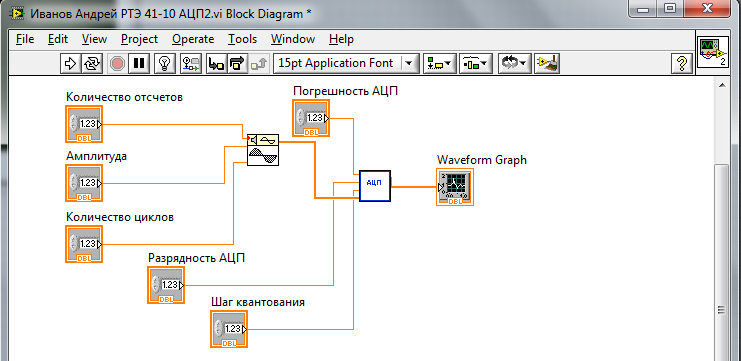Image resolution: width=741 pixels, height=361 pixels.
Task: Click the Погрешность АЦП label
Action: [345, 91]
